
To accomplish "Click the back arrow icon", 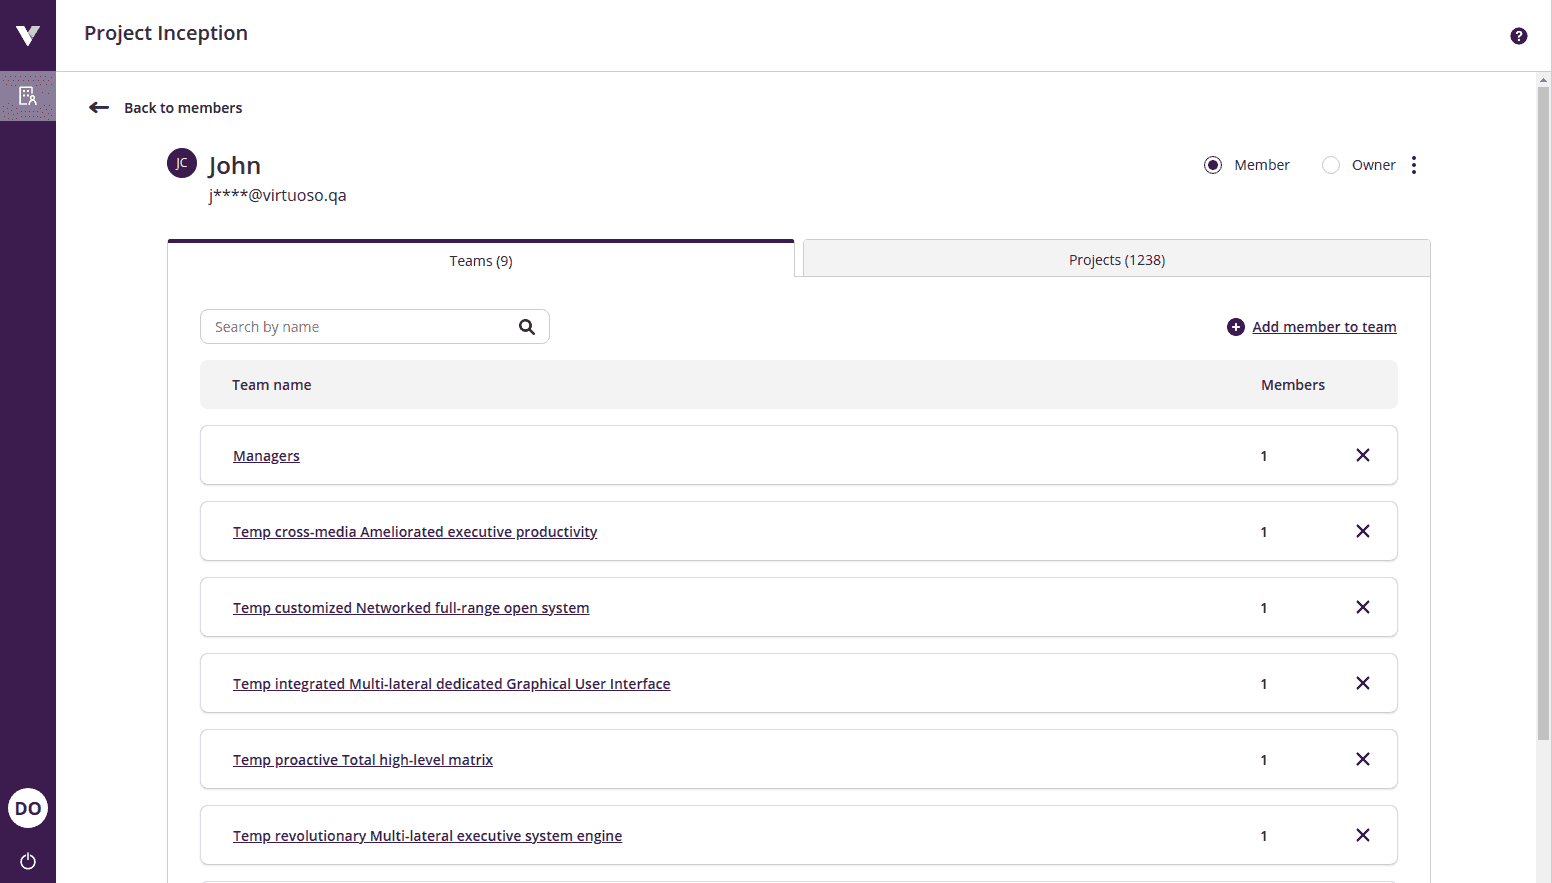I will (x=99, y=108).
